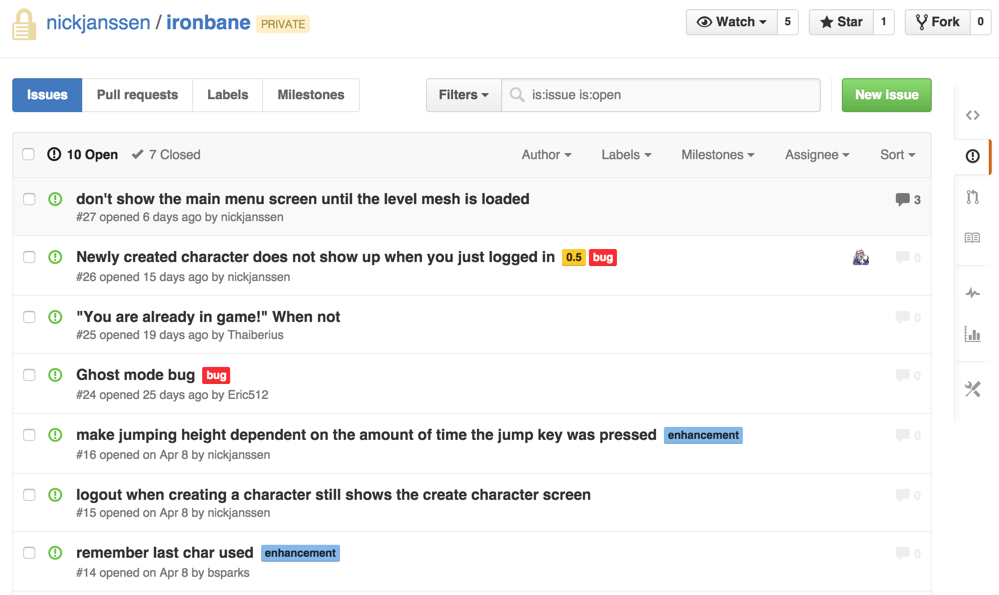Fork the ironbane repository
Screen dimensions: 999x595
[x=938, y=22]
